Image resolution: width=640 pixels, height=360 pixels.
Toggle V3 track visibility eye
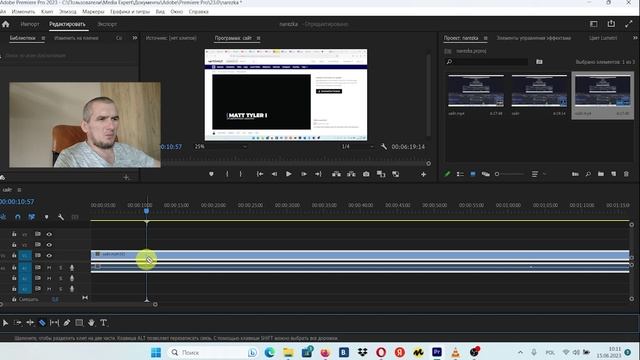tap(49, 234)
